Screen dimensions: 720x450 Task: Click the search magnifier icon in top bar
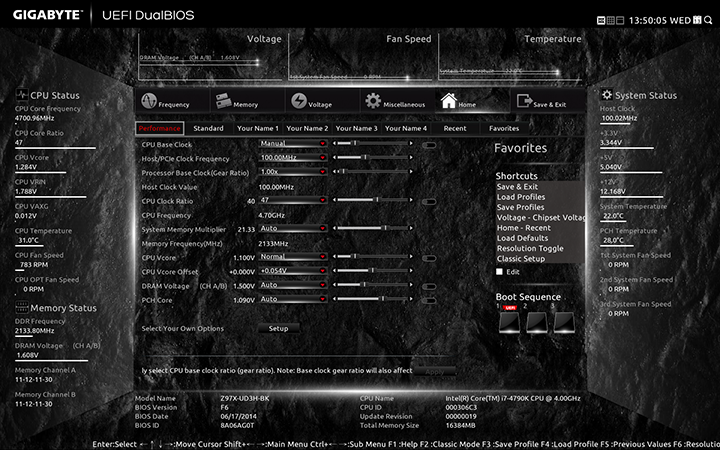coord(709,19)
